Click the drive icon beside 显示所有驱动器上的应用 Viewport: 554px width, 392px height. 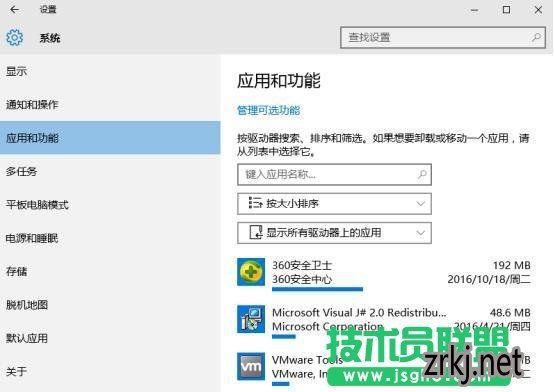pos(255,233)
